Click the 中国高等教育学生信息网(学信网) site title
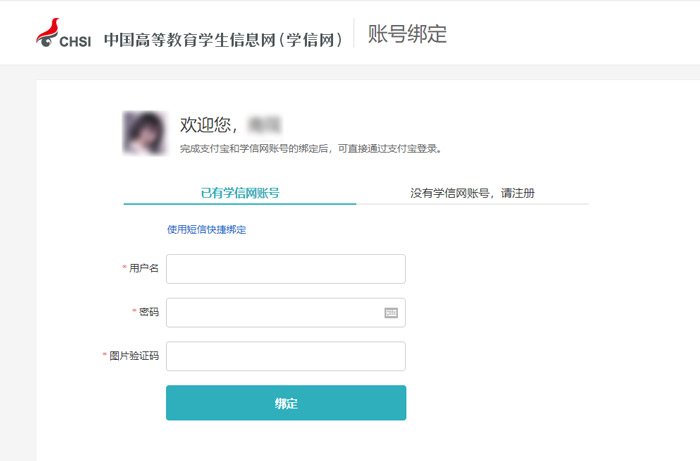This screenshot has height=461, width=700. click(223, 40)
